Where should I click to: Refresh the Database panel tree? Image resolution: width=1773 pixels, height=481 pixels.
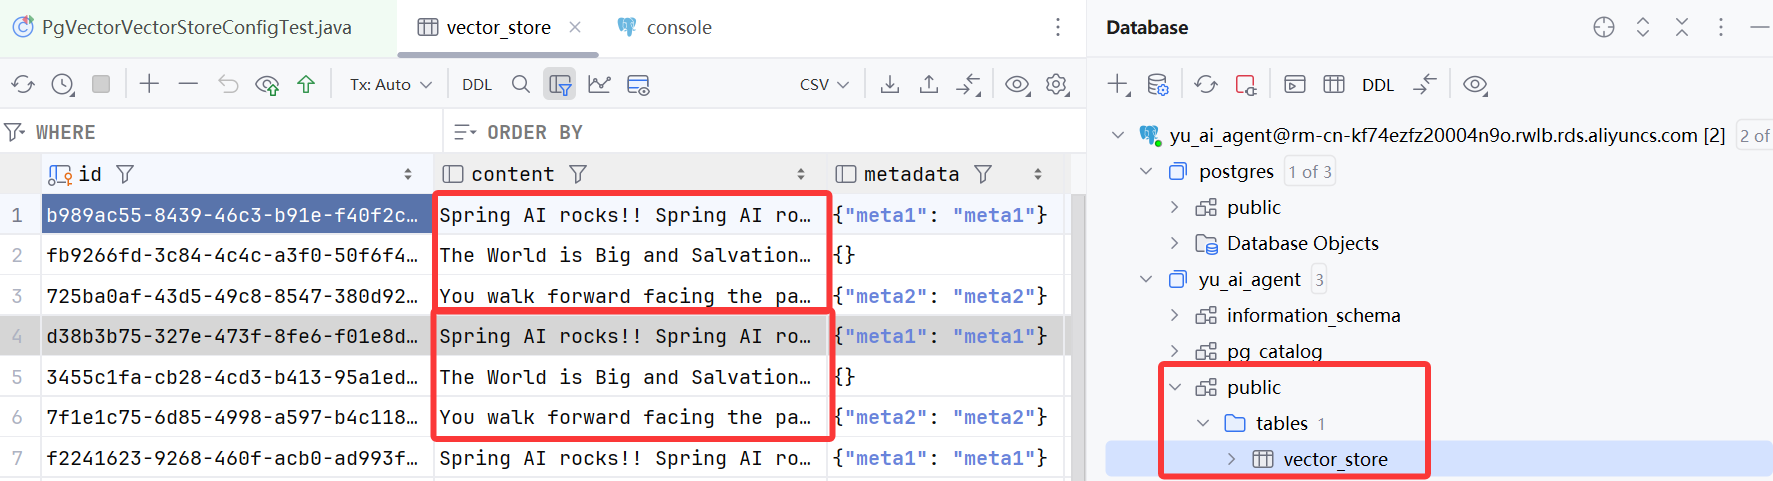[1206, 85]
